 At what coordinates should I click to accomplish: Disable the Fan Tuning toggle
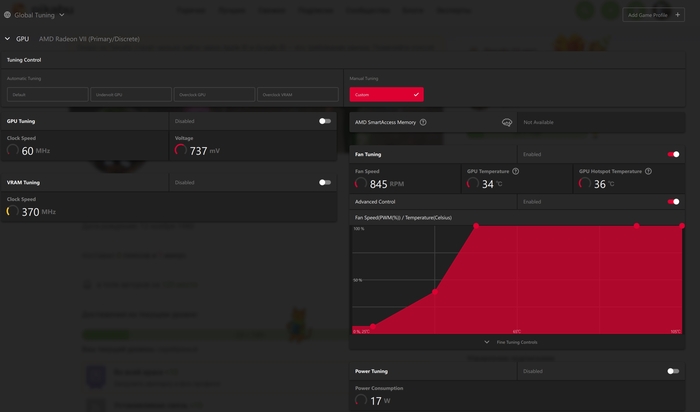(x=673, y=154)
